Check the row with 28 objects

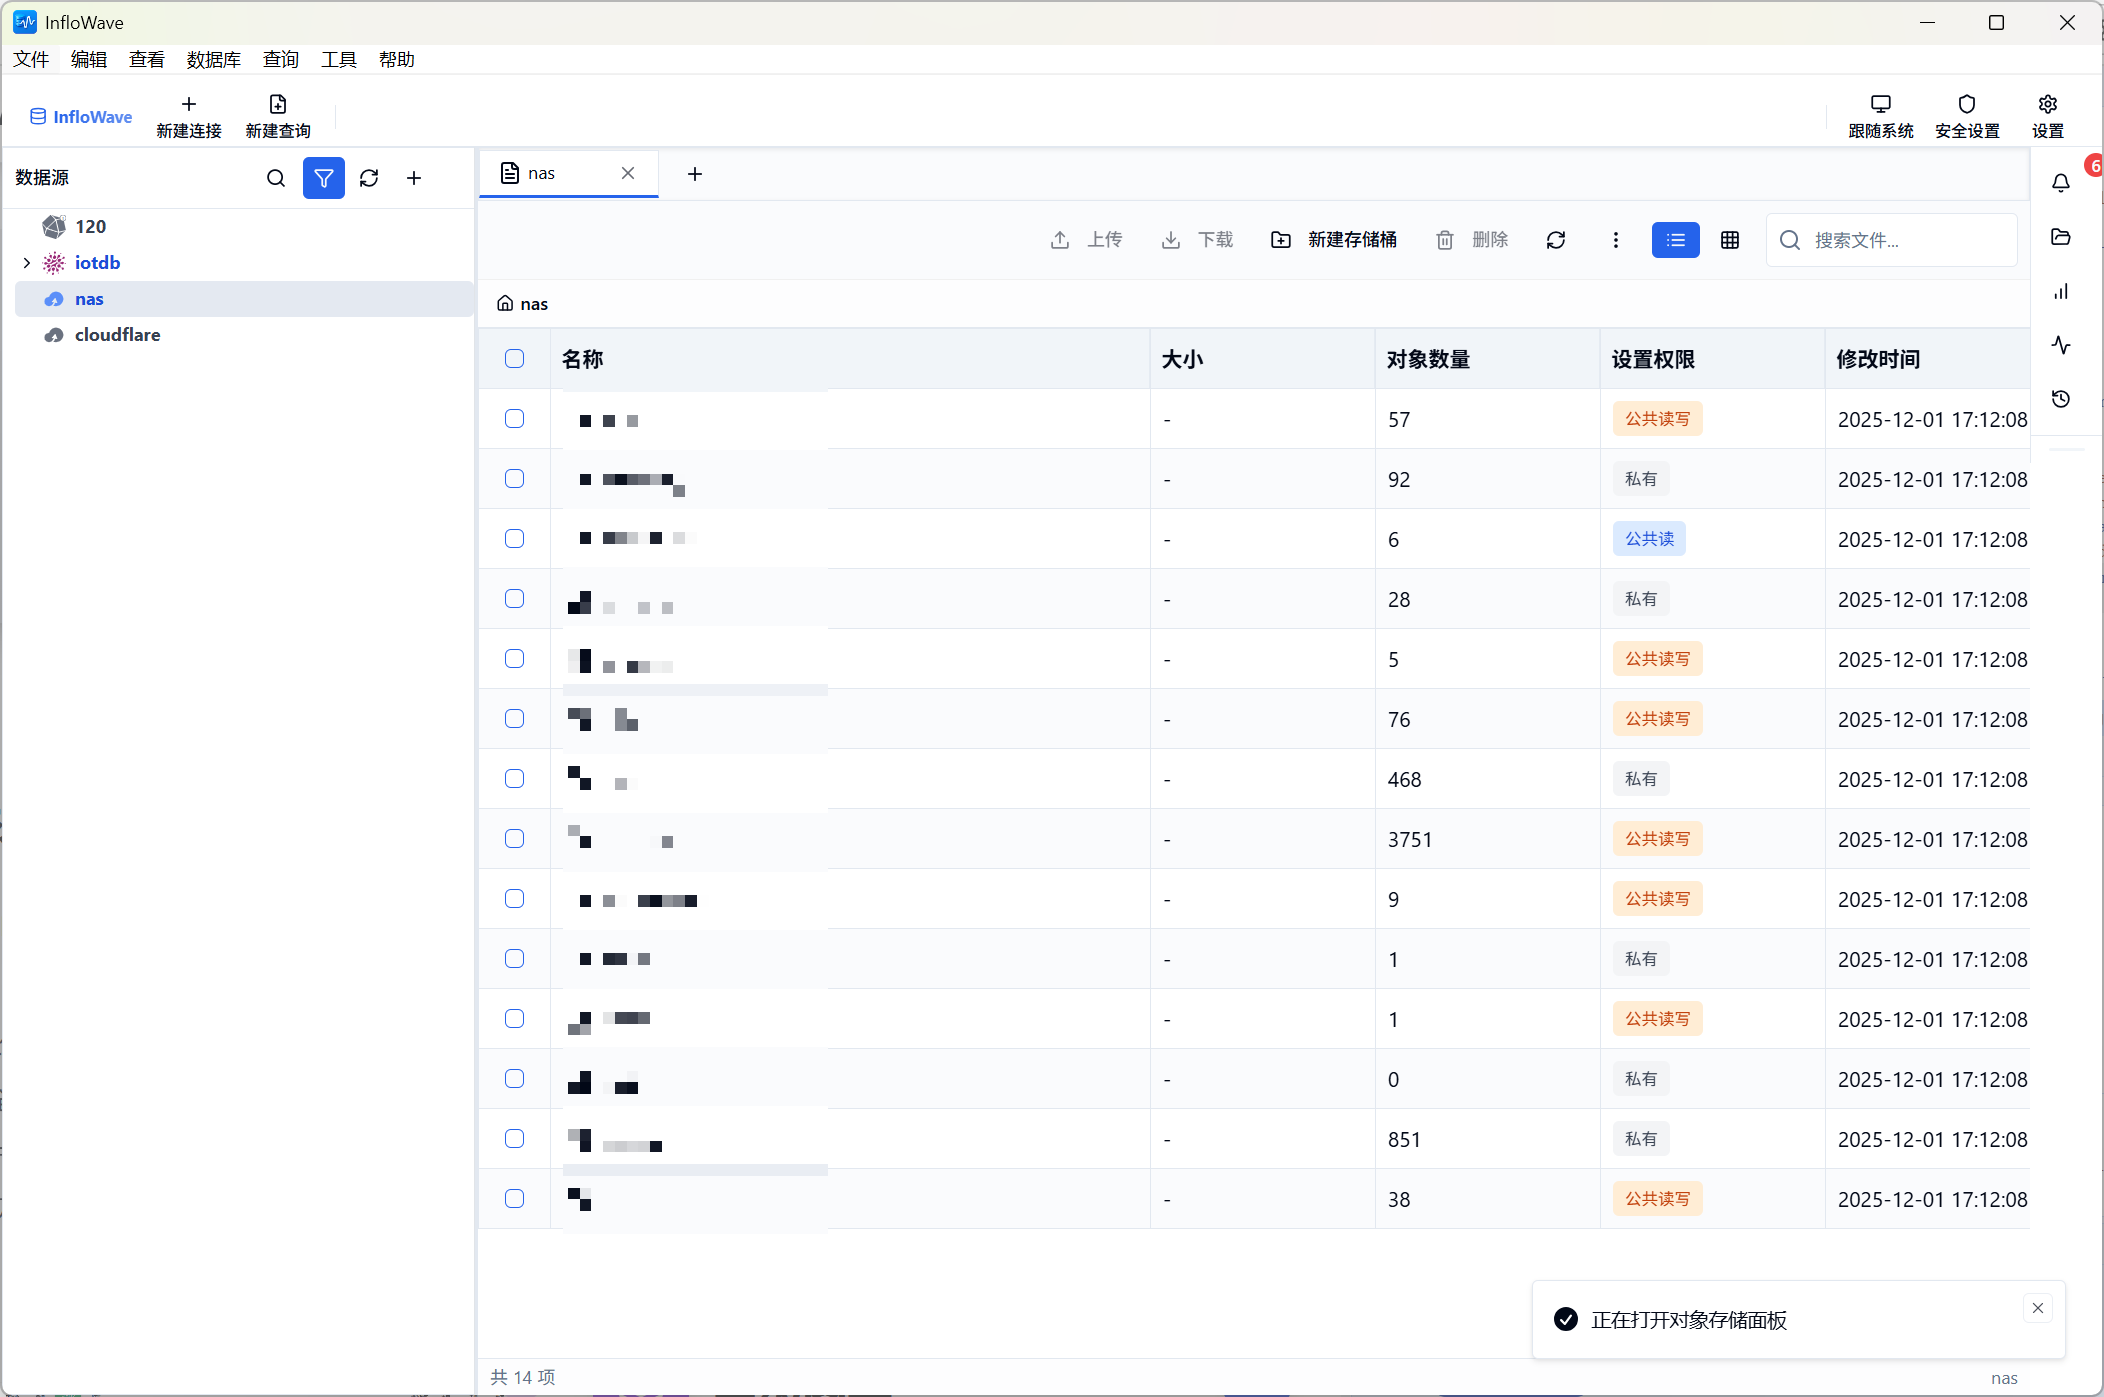pyautogui.click(x=514, y=599)
